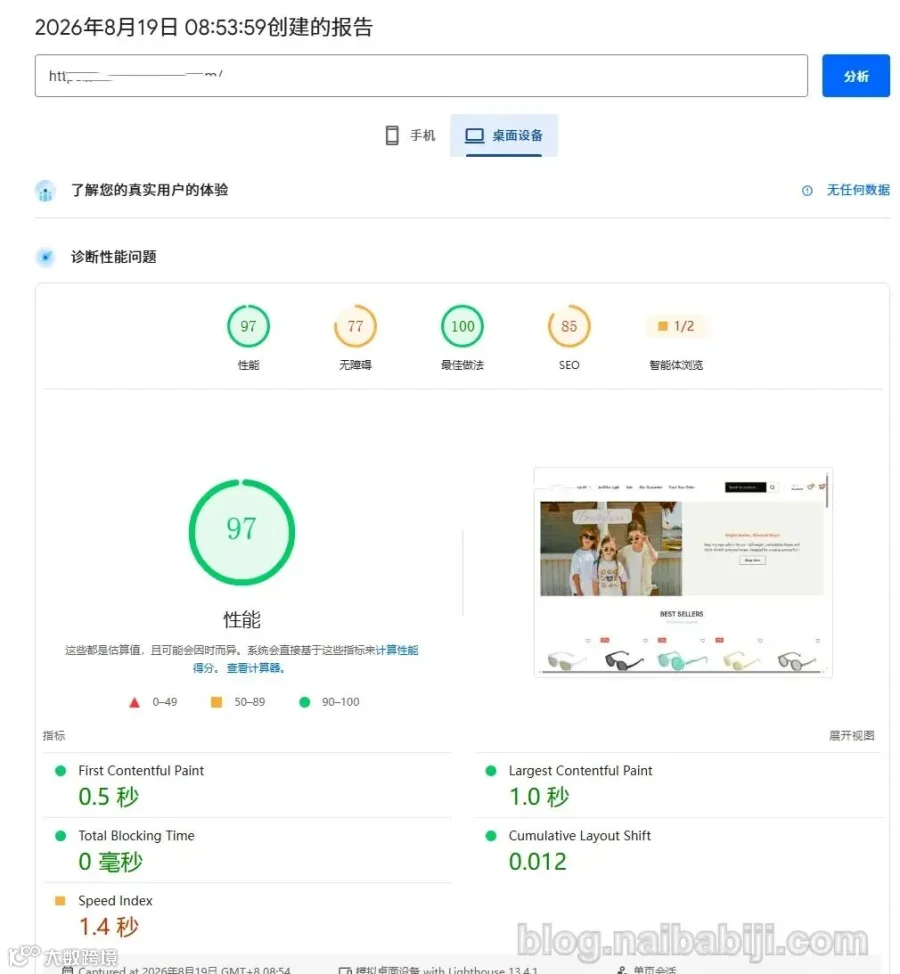Click the page screenshot thumbnail

point(683,572)
